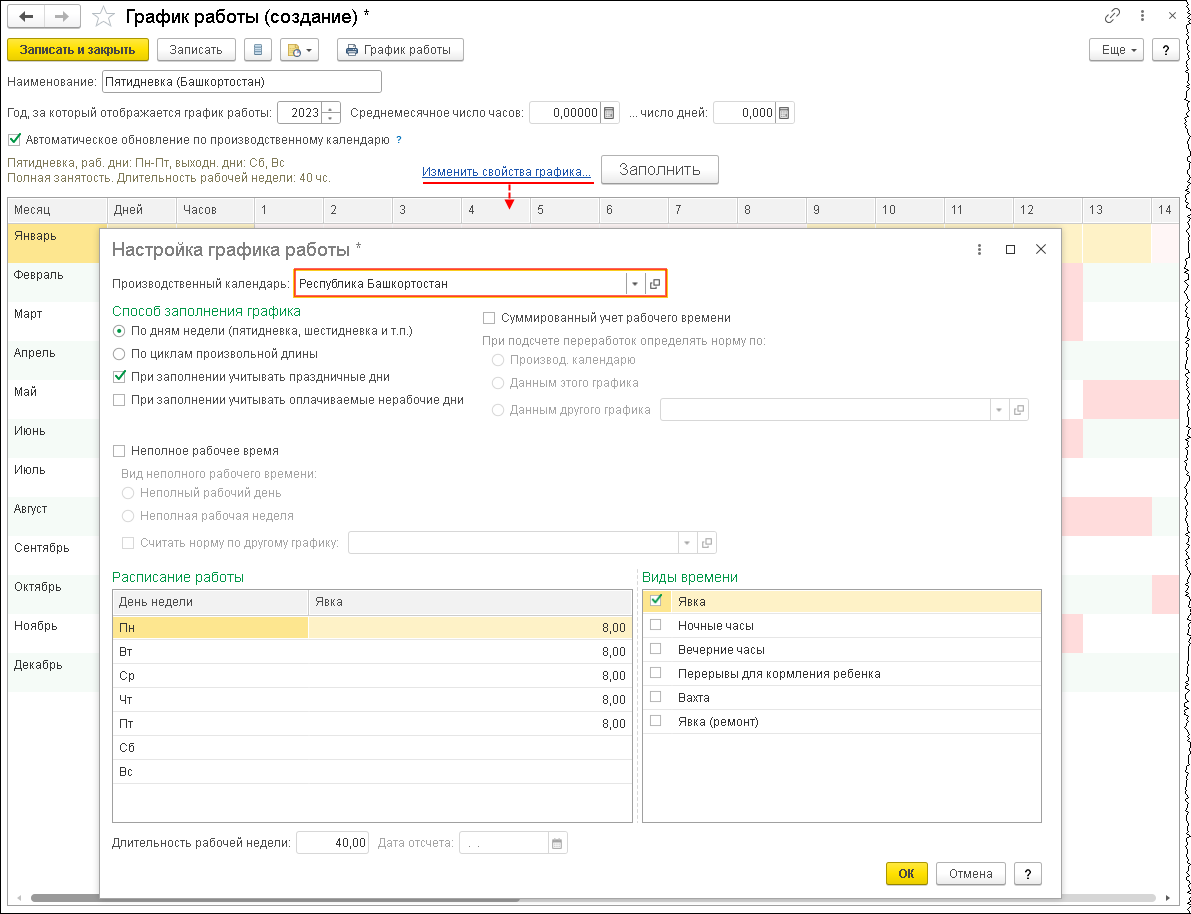Check Вахта time type
Screen dimensions: 1191x914
click(656, 697)
